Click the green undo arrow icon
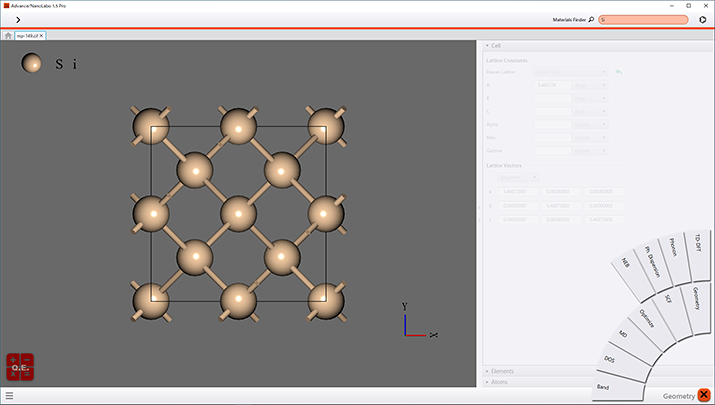The image size is (715, 405). (x=619, y=72)
